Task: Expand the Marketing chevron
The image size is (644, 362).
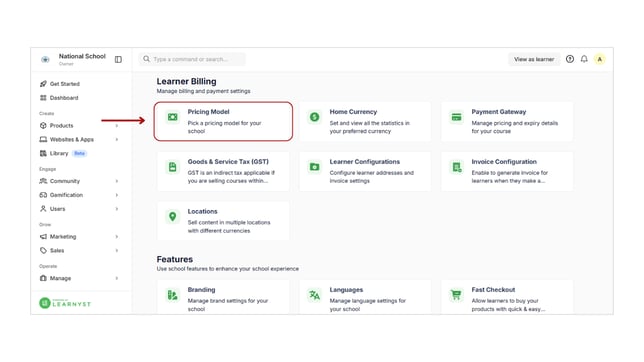Action: pos(117,236)
